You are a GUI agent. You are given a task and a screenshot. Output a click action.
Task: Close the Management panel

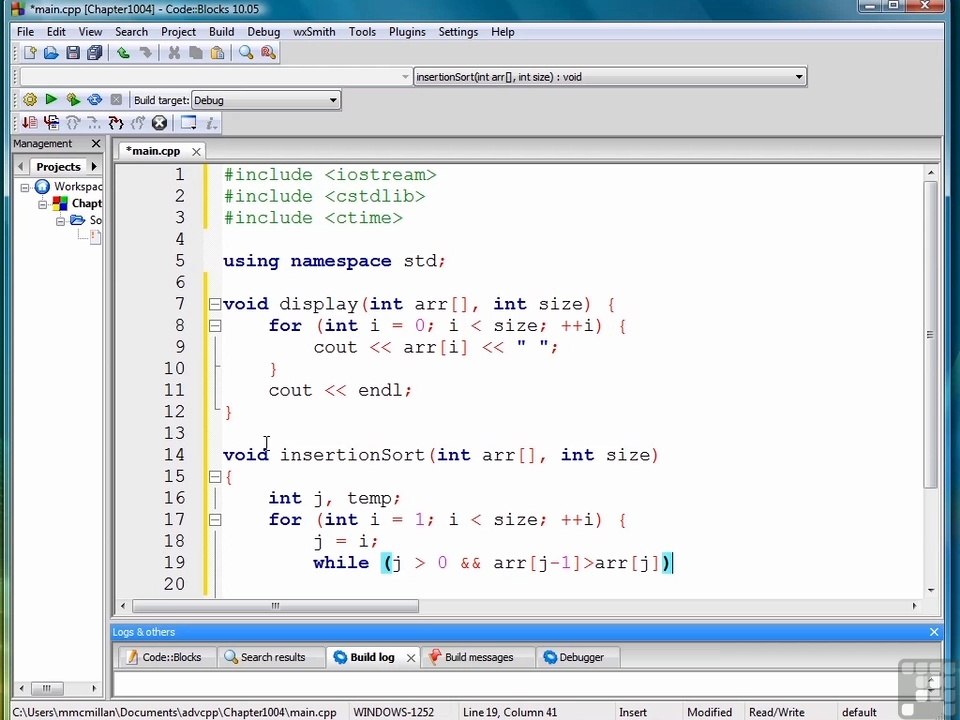pos(96,143)
